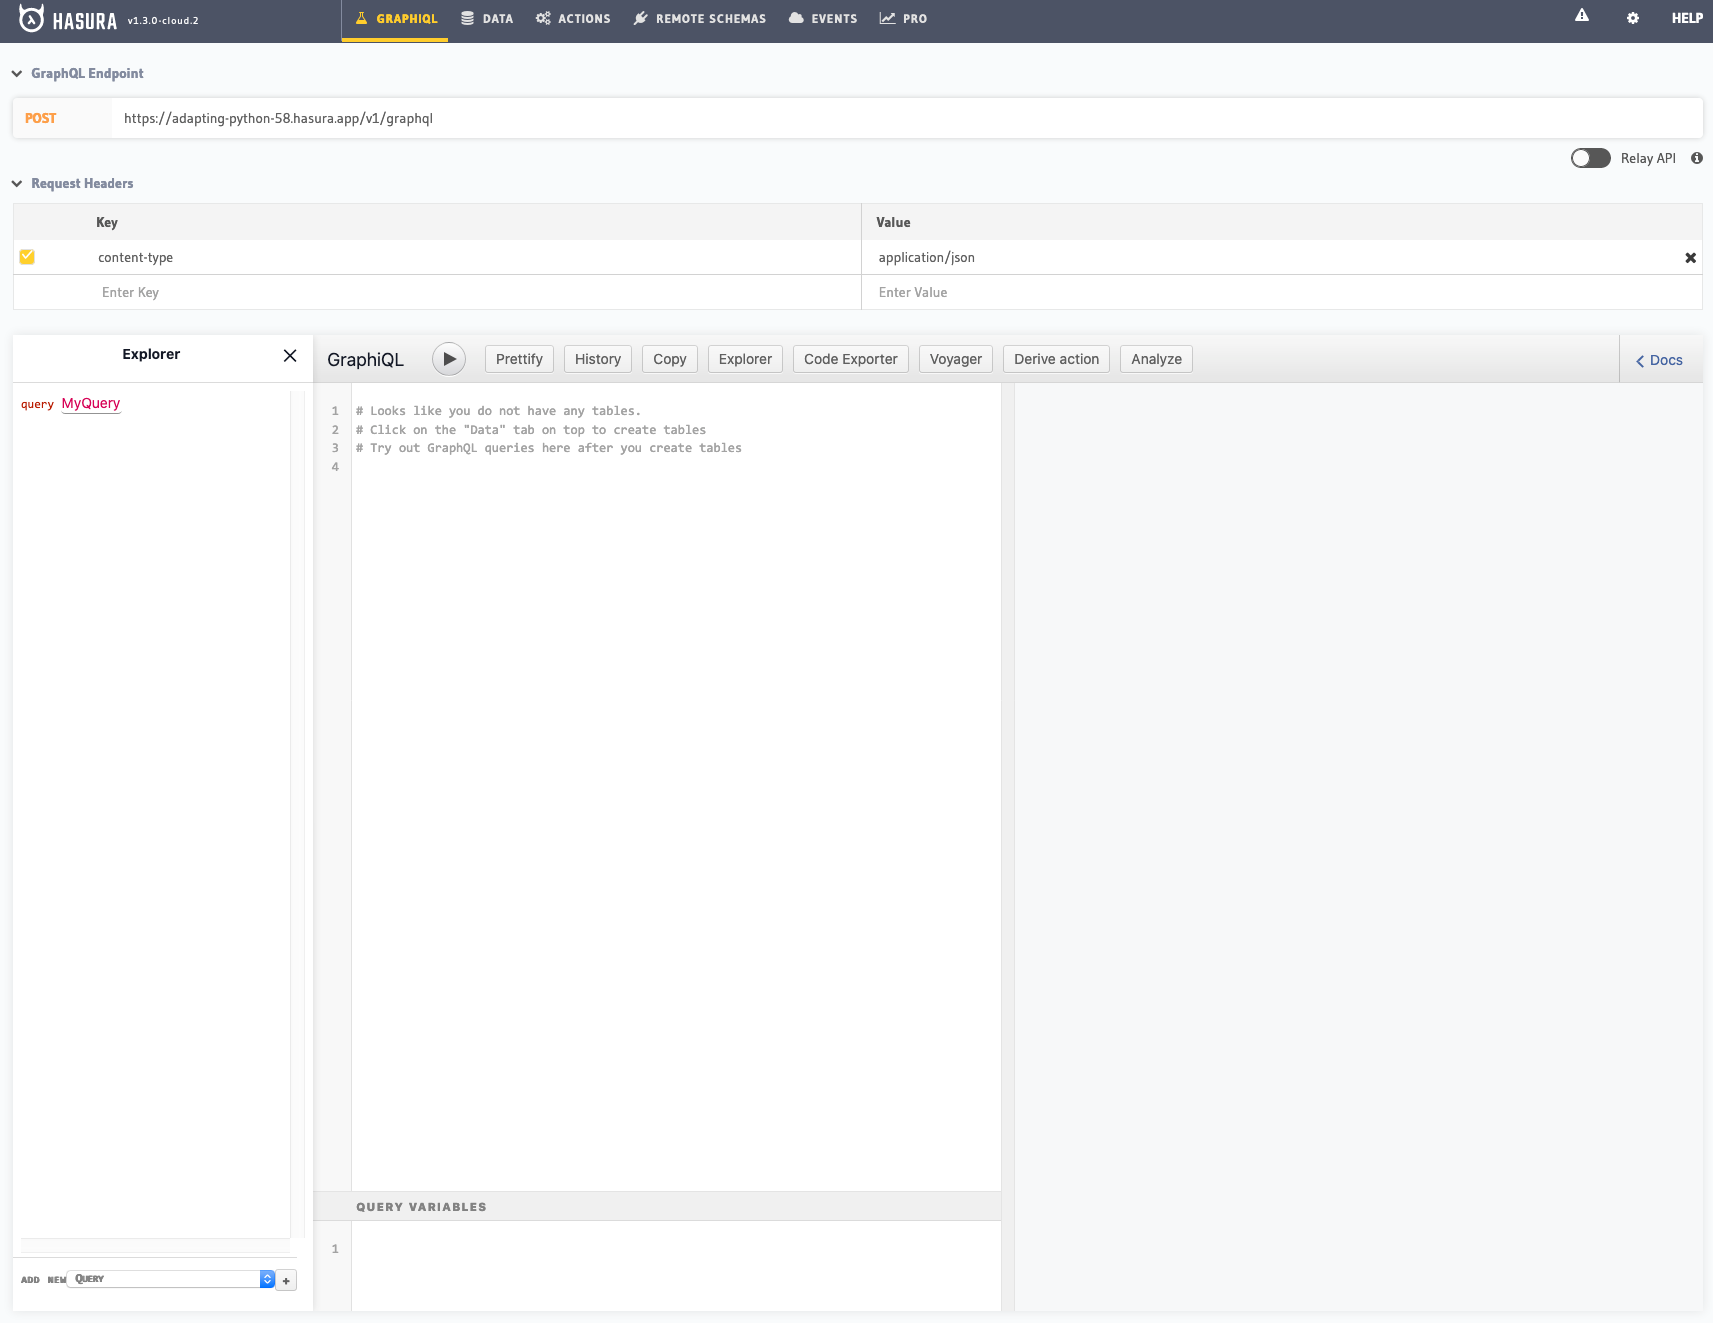Collapse the GraphQL Endpoint section

pos(17,73)
